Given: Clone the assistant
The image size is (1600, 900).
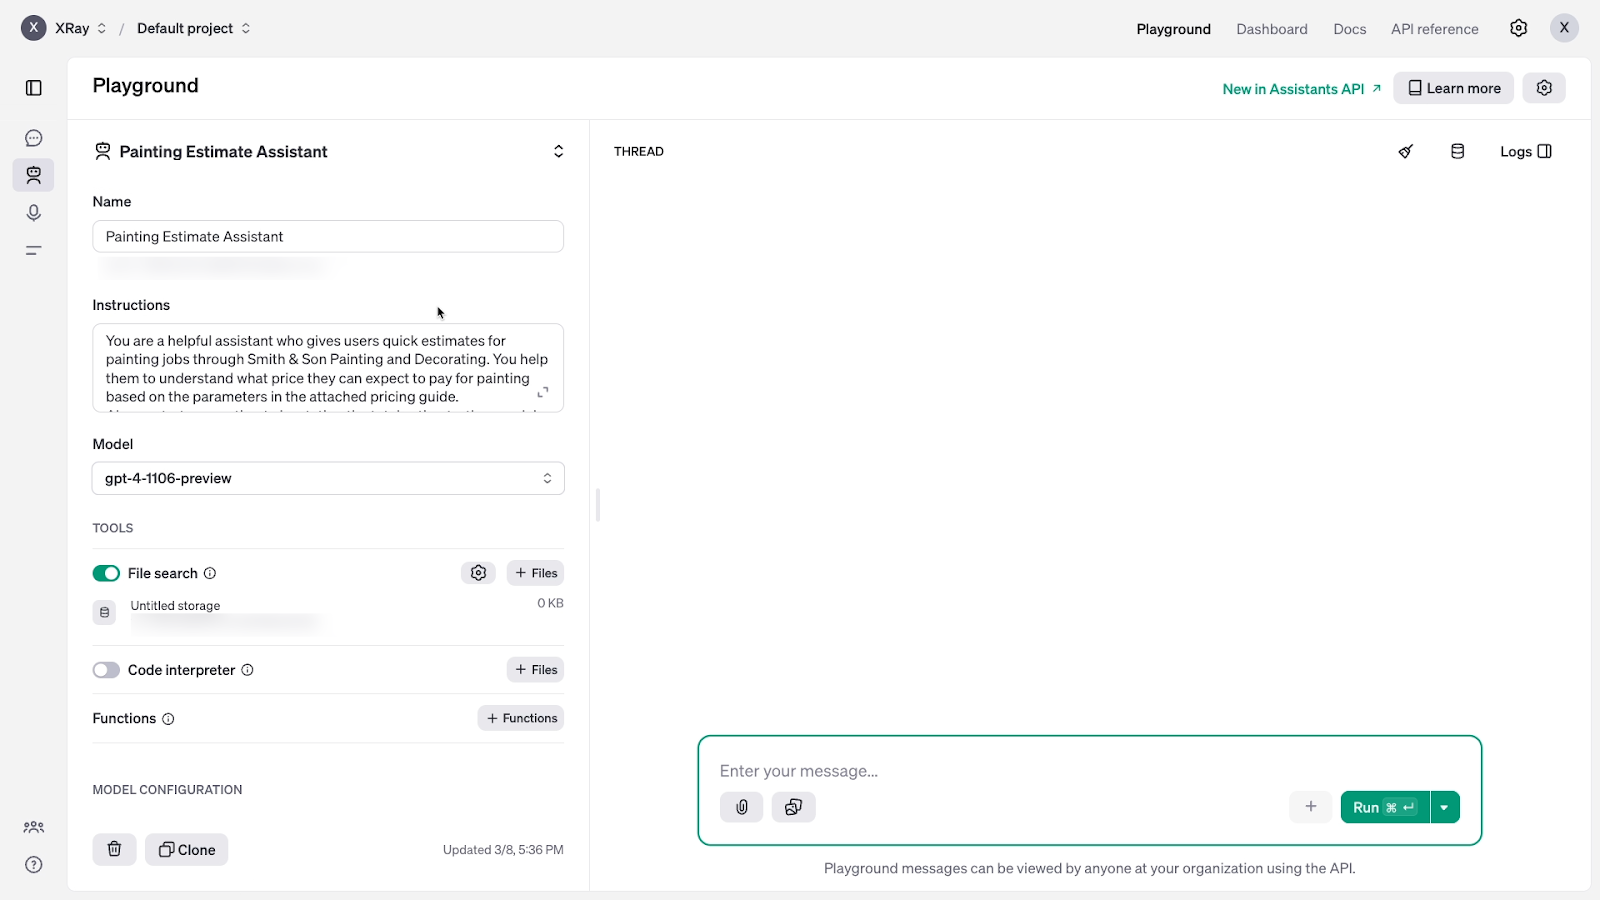Looking at the screenshot, I should pos(187,849).
